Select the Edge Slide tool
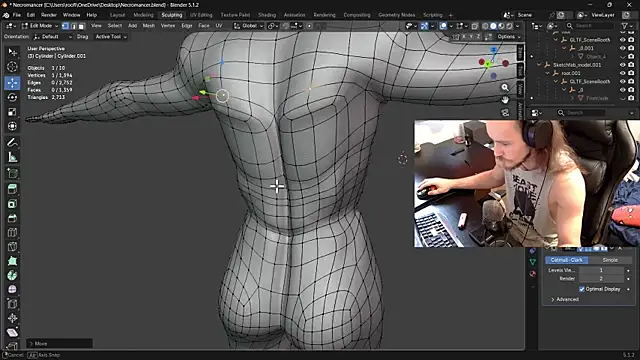Viewport: 640px width, 360px height. [12, 304]
